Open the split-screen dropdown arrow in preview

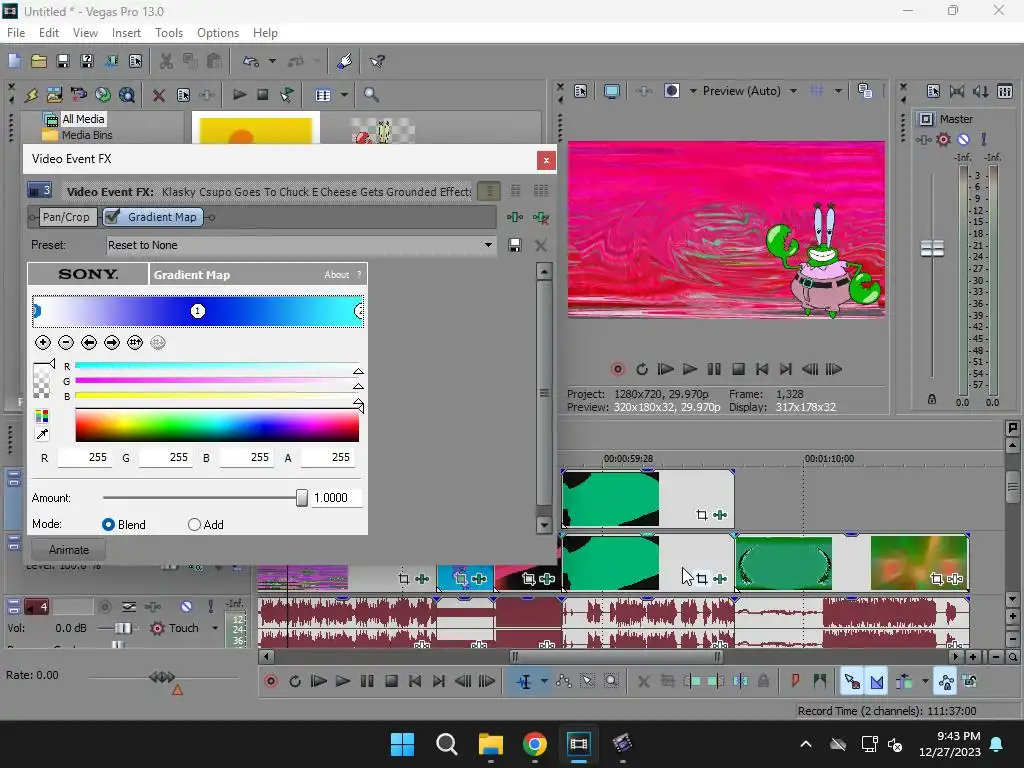[x=693, y=91]
